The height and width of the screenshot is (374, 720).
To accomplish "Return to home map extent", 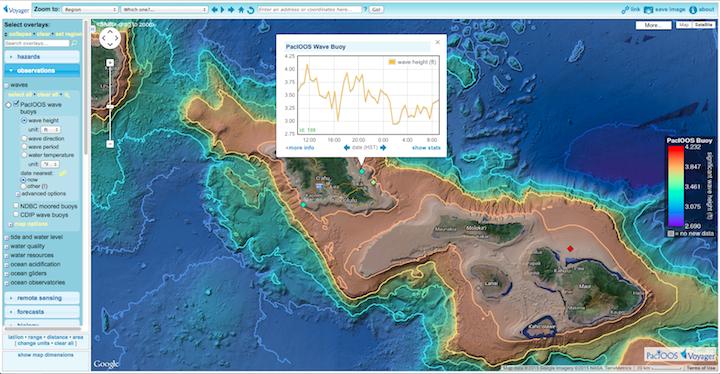I will (x=241, y=10).
